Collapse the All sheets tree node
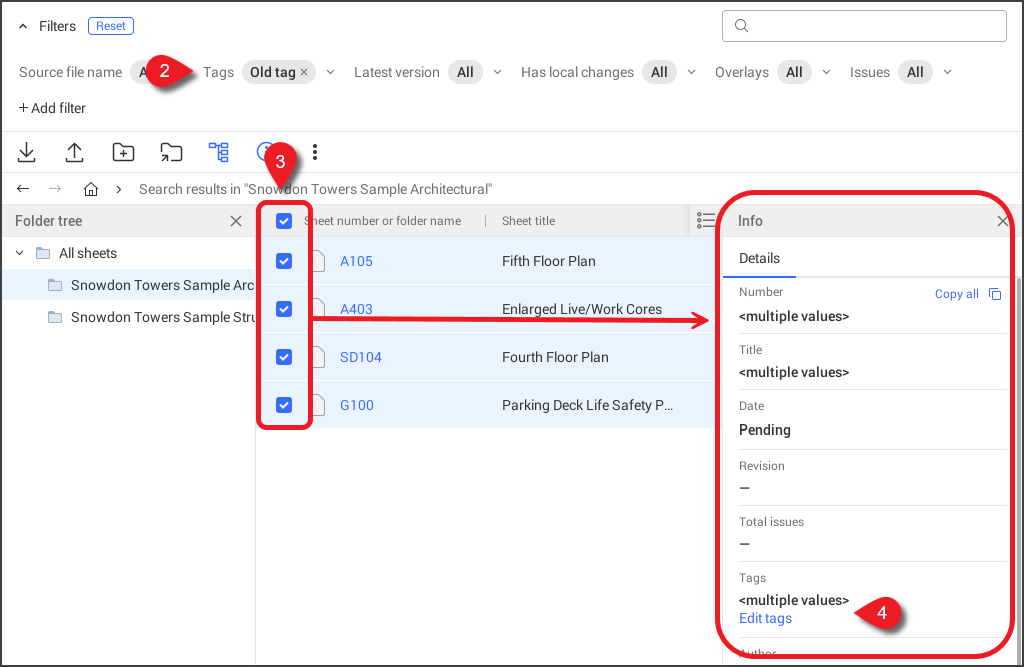The image size is (1024, 667). [x=20, y=253]
